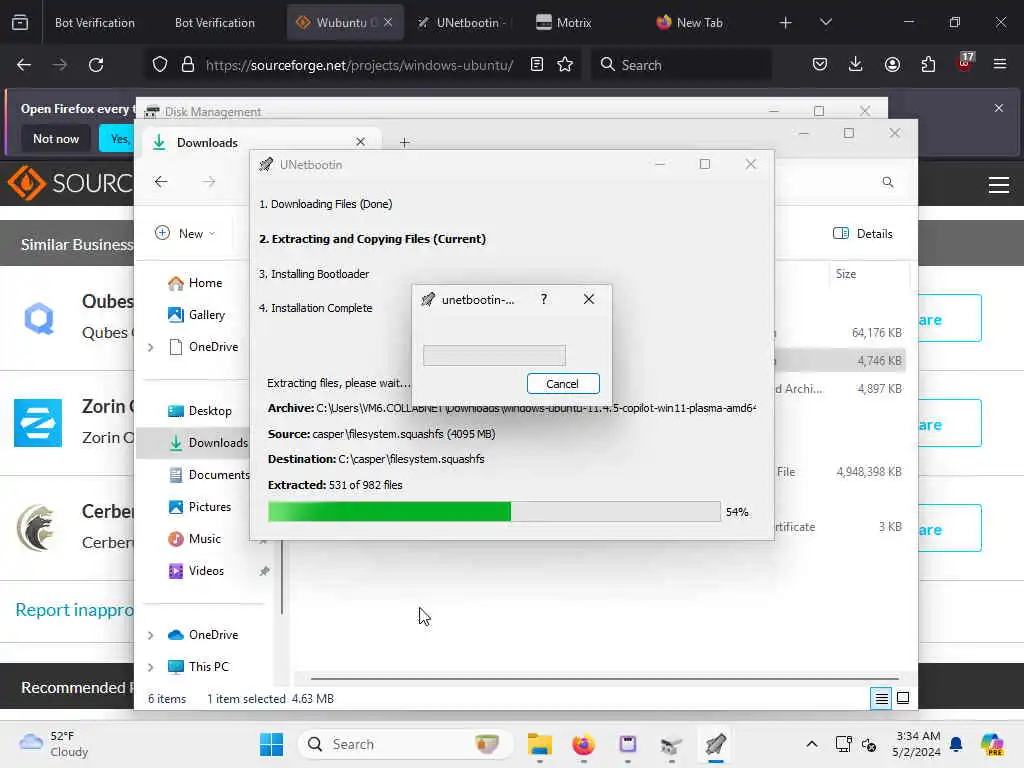
Task: Dismiss the Firefox notification bar
Action: click(999, 108)
